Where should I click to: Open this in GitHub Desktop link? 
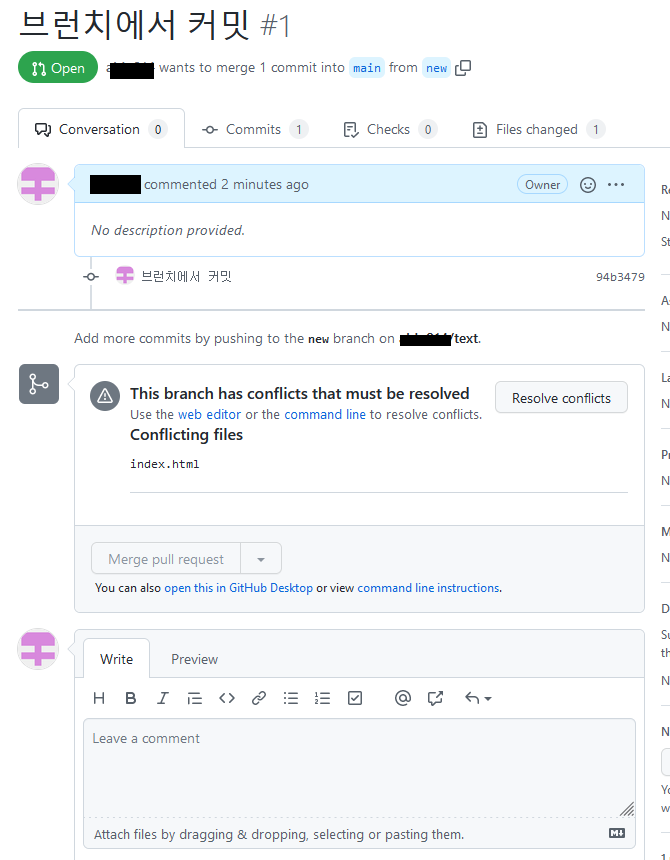coord(239,588)
